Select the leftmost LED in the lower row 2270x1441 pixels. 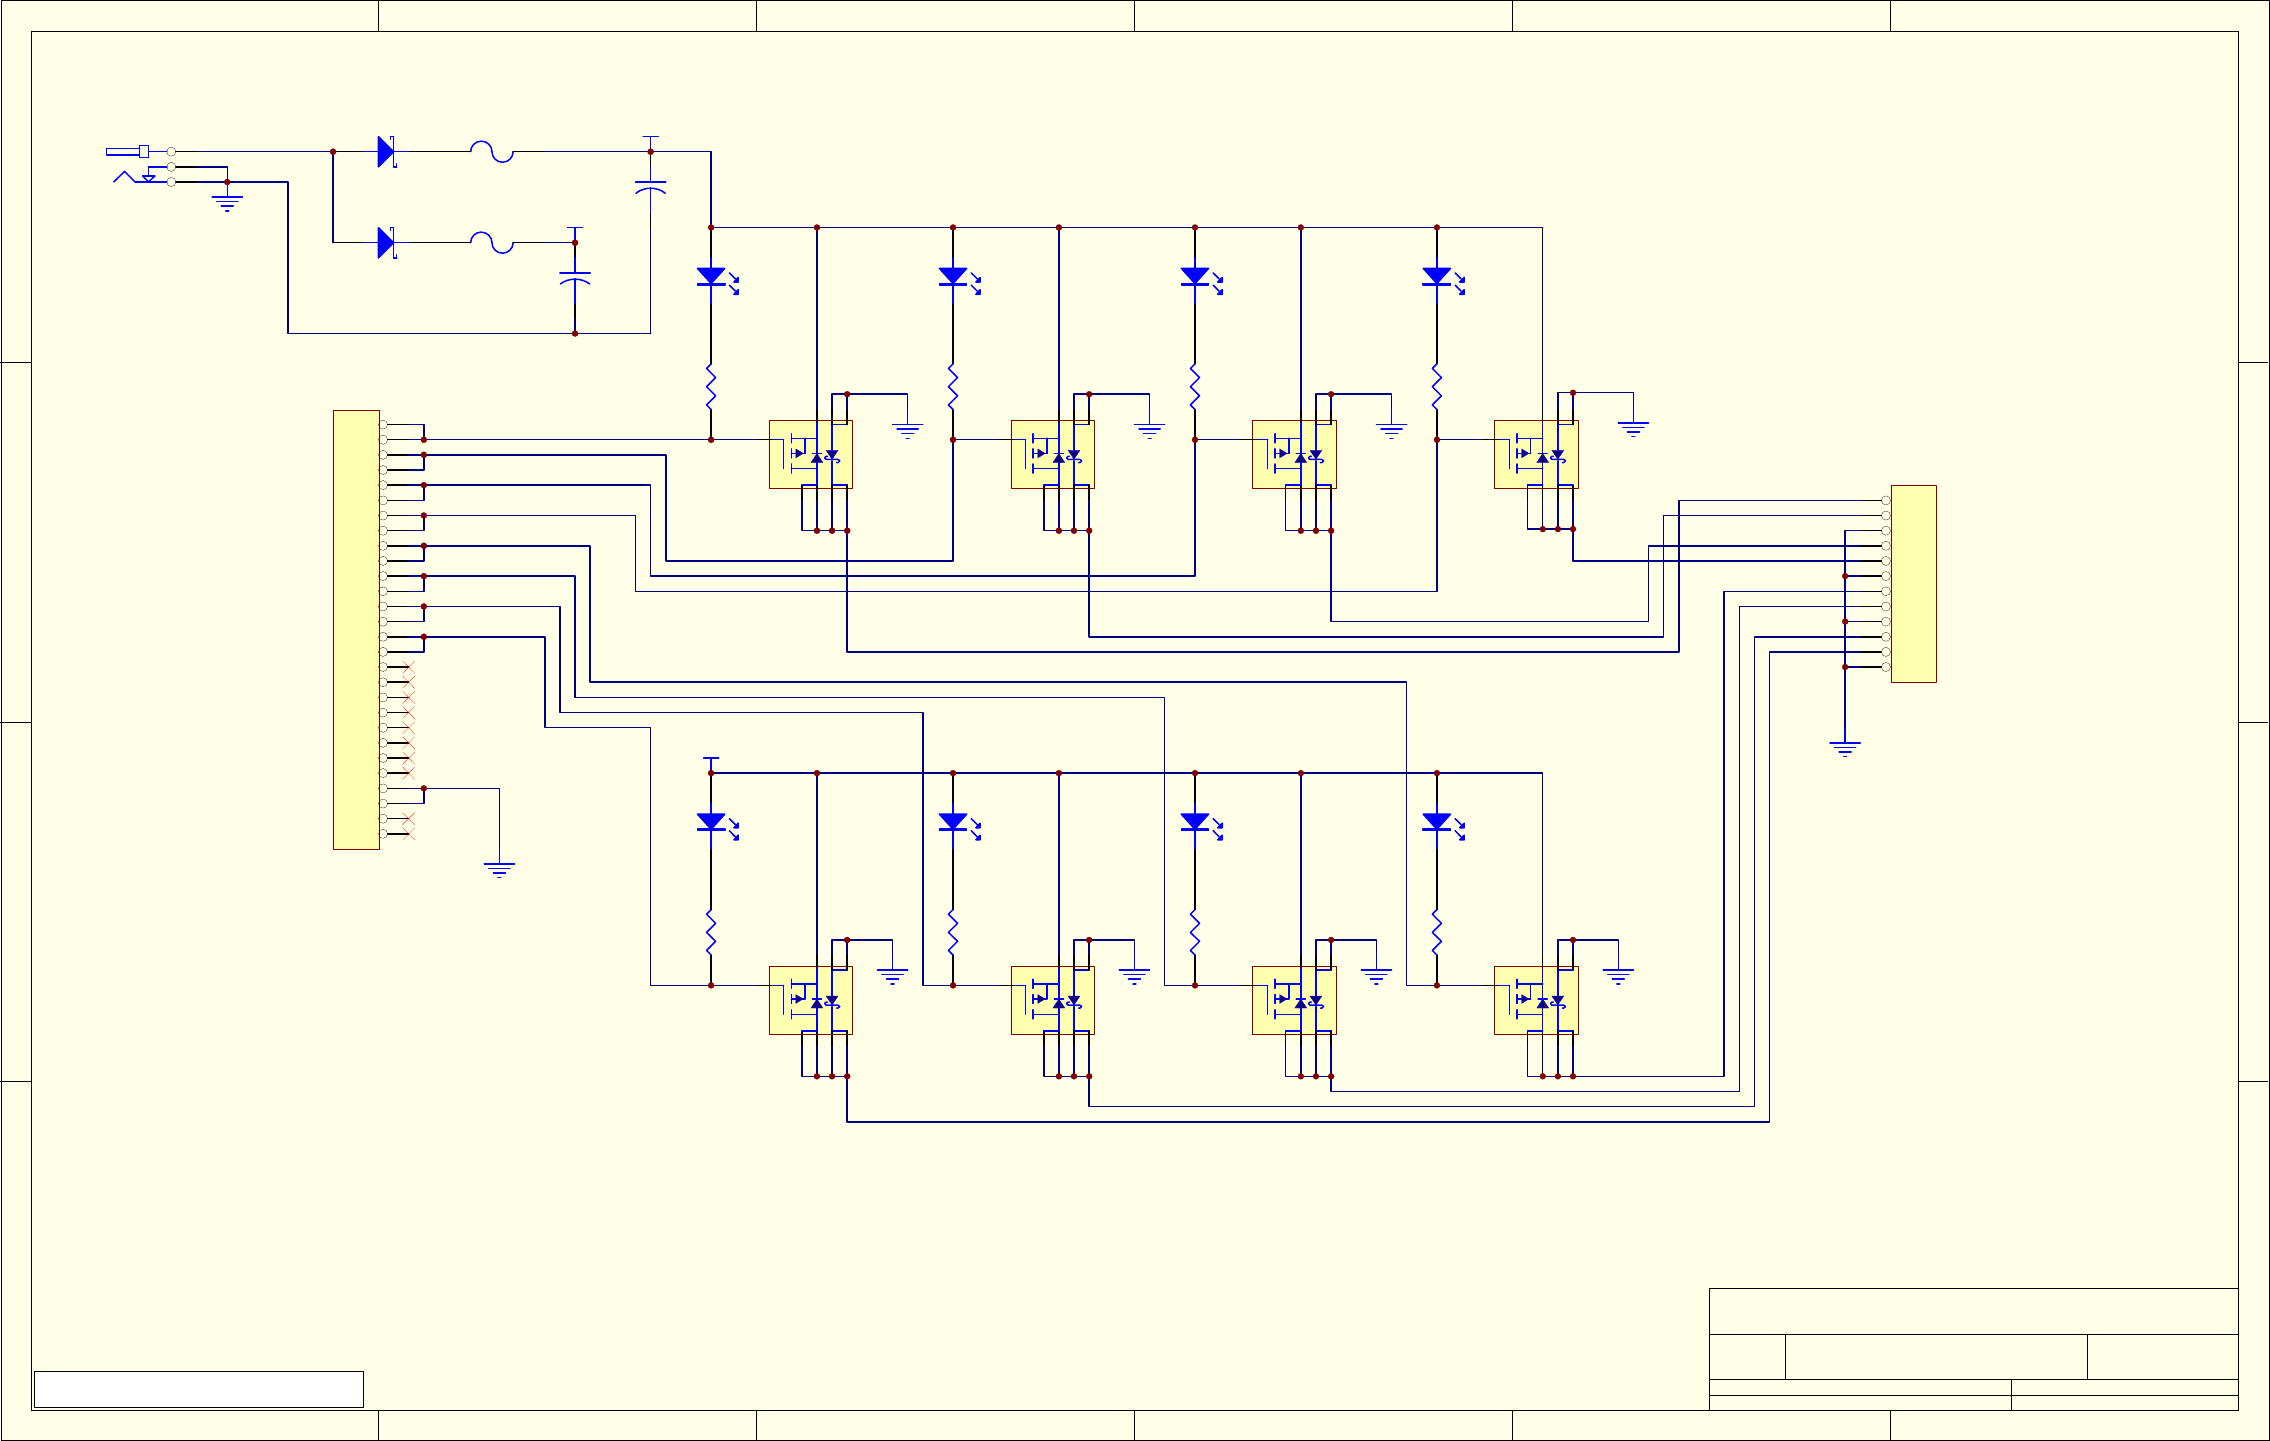click(x=716, y=825)
